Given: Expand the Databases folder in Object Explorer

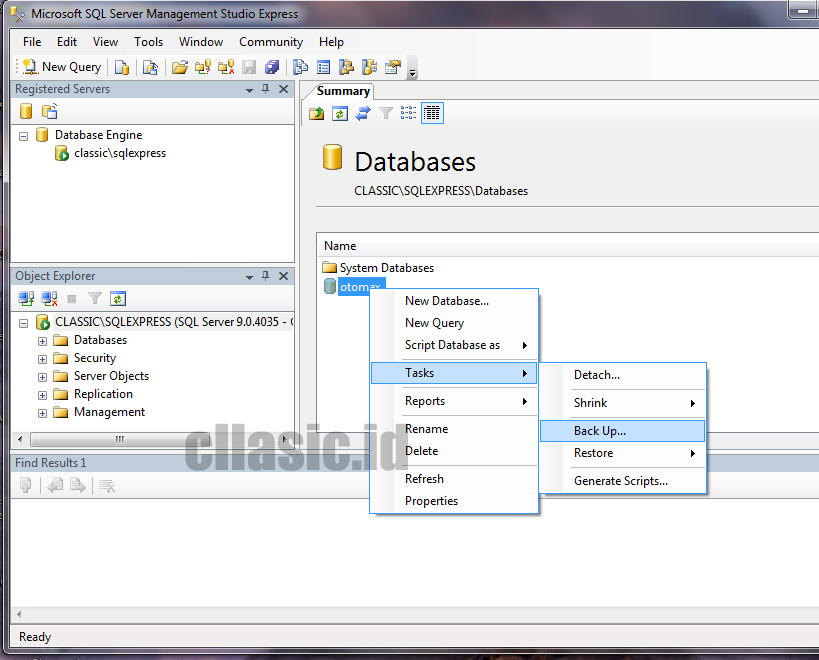Looking at the screenshot, I should point(42,341).
